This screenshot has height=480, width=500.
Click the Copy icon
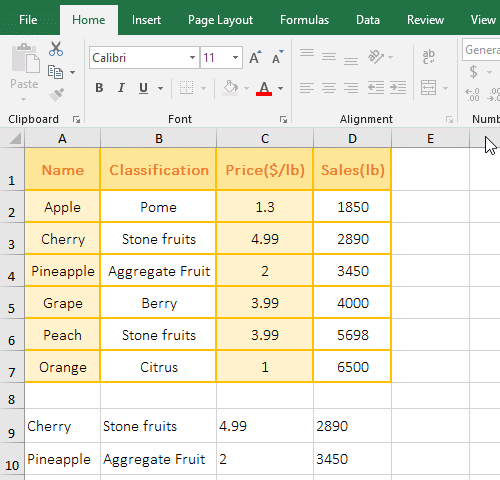click(x=55, y=72)
